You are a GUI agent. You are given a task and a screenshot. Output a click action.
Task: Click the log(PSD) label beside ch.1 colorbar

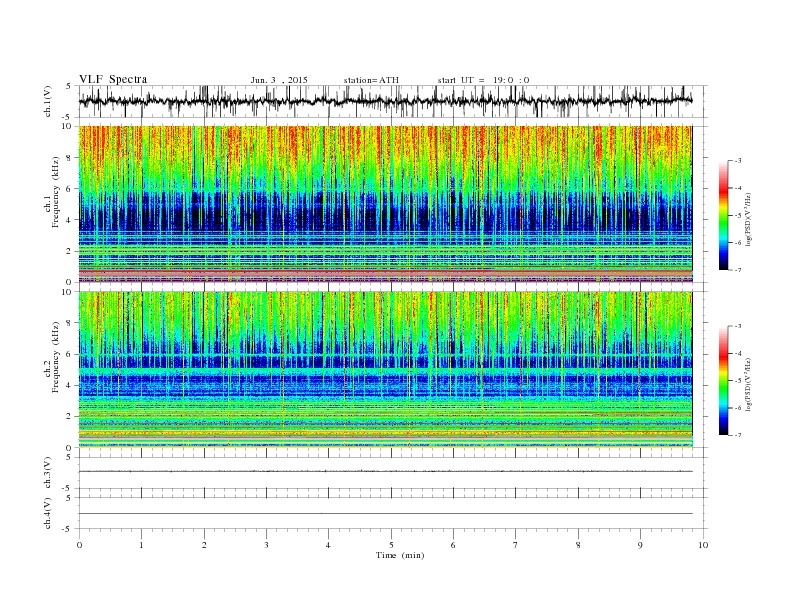point(748,218)
